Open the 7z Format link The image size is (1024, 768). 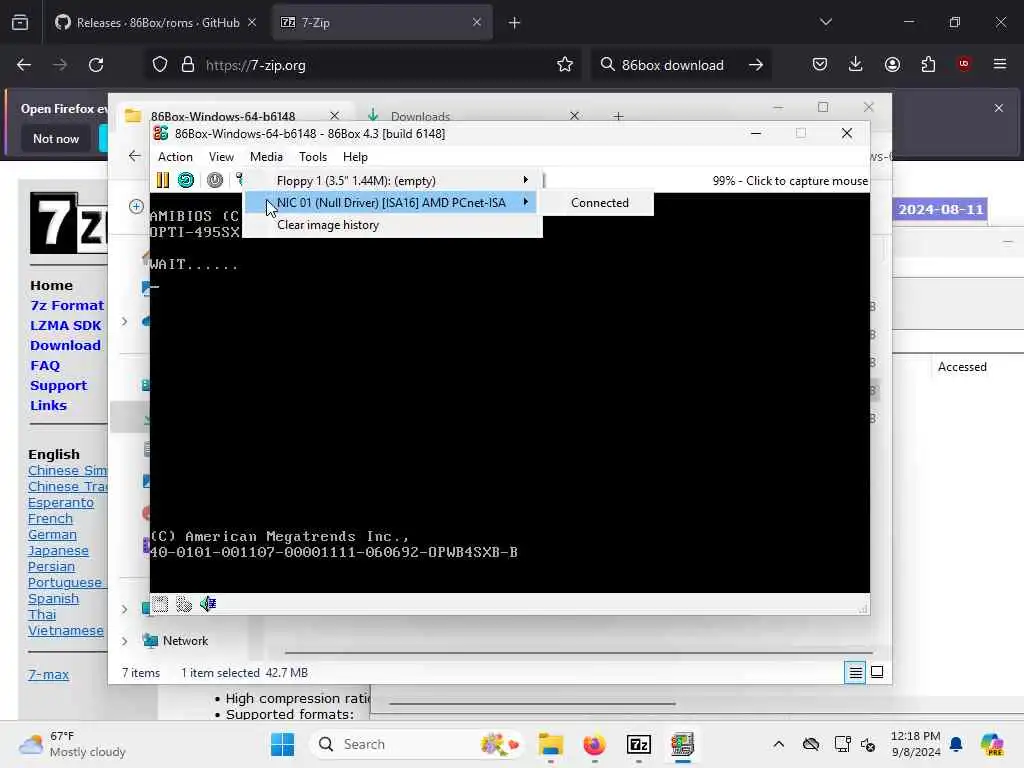(67, 306)
